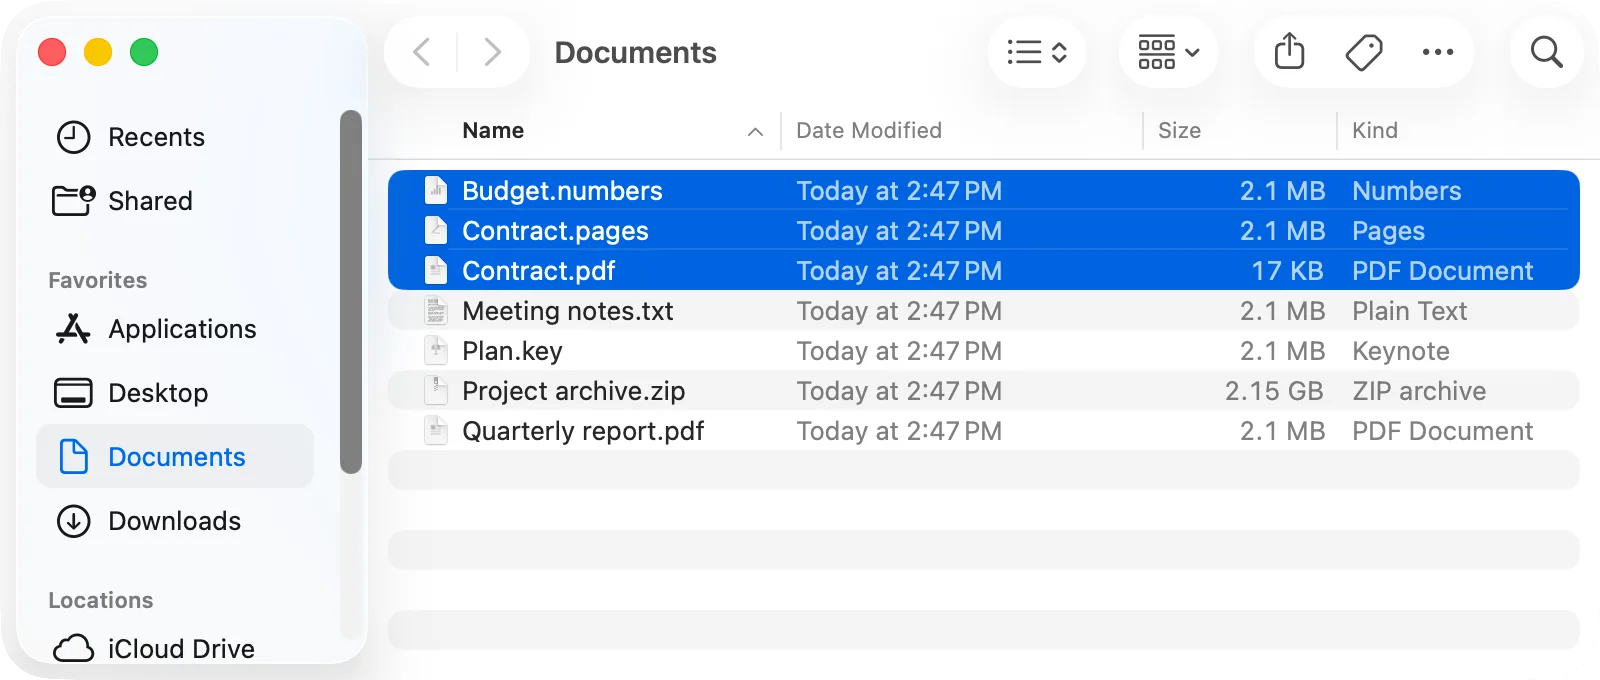Click the sidebar vertical scrollbar
The image size is (1600, 680).
tap(350, 291)
